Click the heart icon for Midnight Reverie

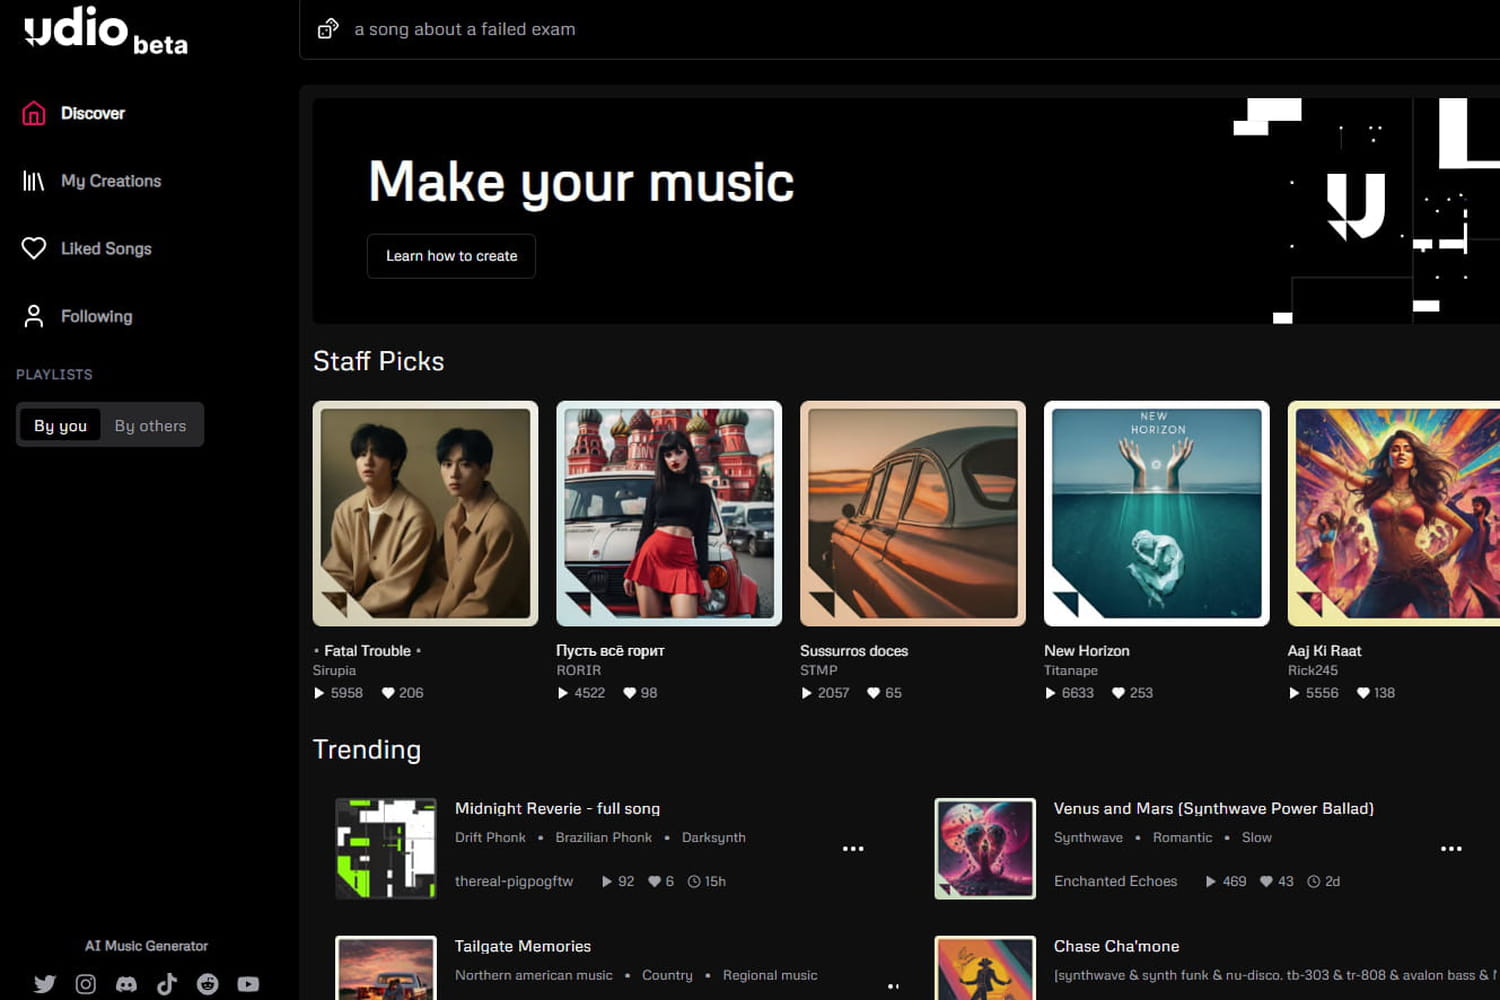coord(655,881)
